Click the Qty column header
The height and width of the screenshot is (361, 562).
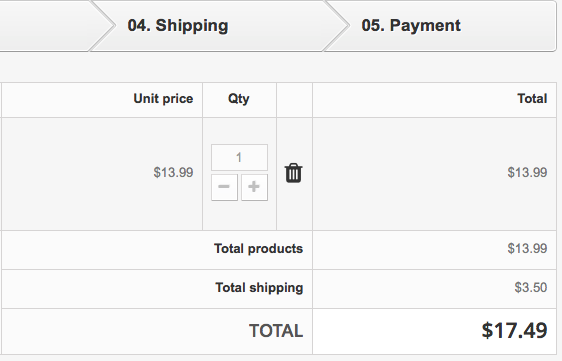click(239, 99)
